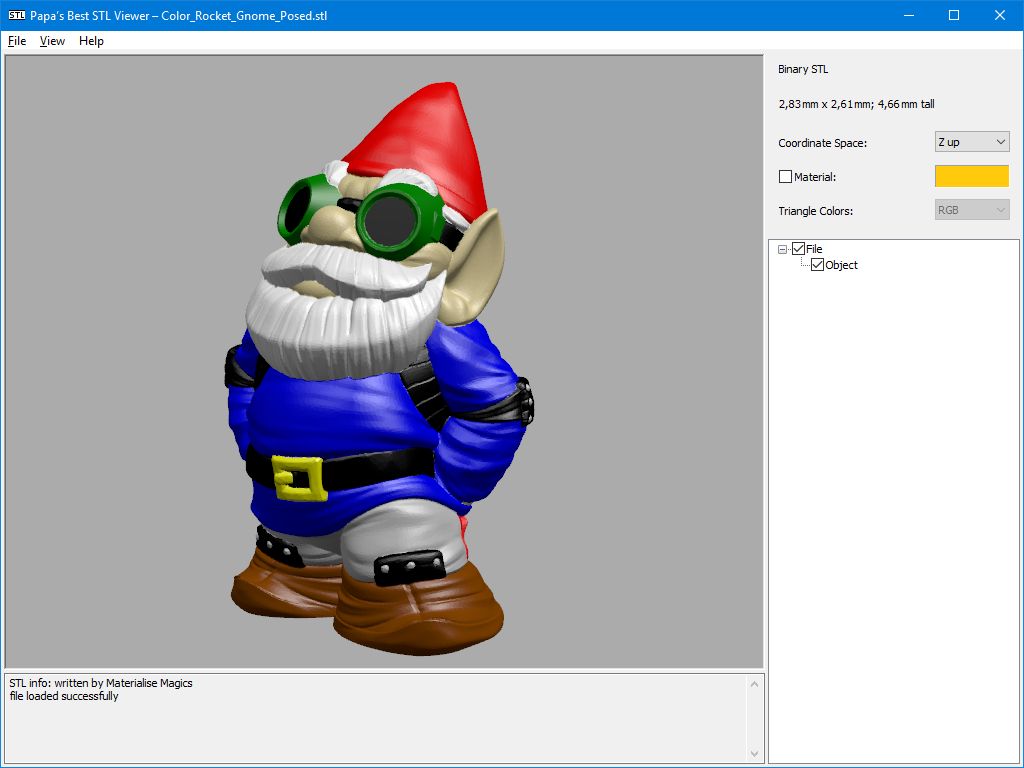The image size is (1024, 768).
Task: Select the Object item label in tree
Action: click(x=842, y=265)
